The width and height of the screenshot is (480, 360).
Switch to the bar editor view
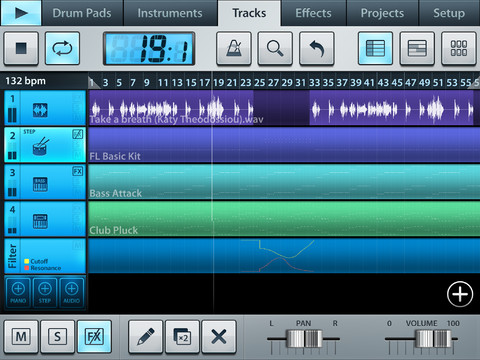[x=417, y=48]
